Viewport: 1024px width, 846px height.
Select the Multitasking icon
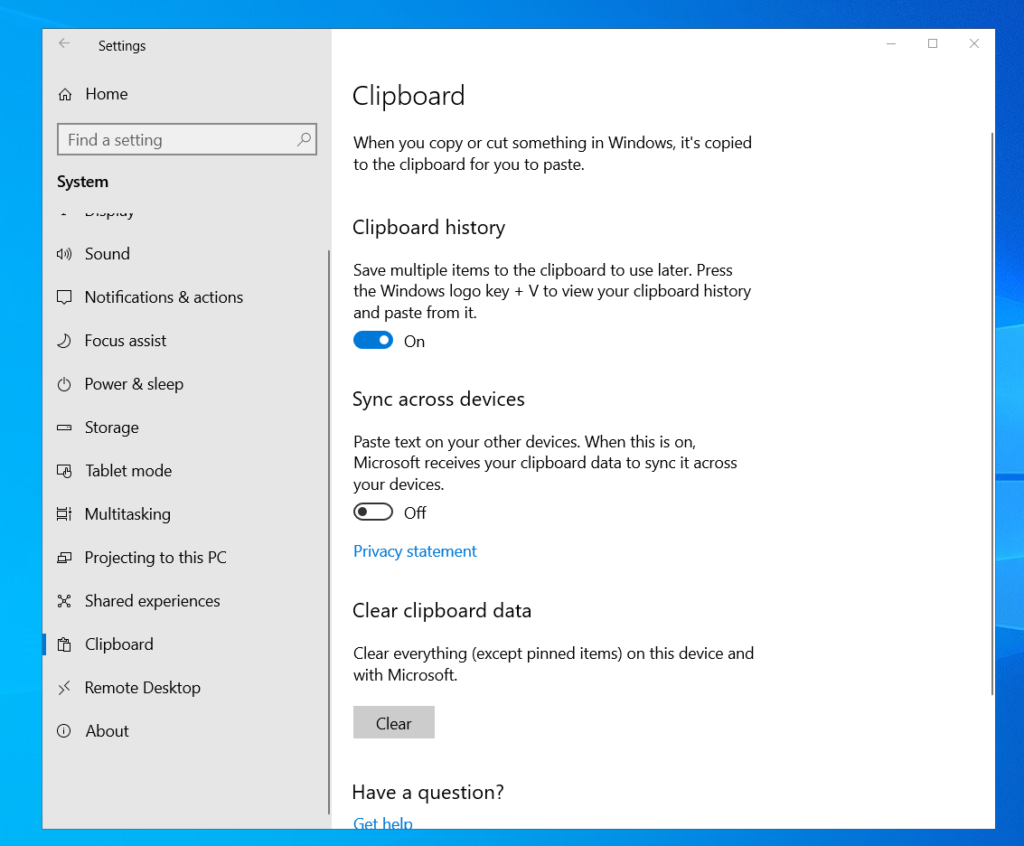[x=63, y=514]
